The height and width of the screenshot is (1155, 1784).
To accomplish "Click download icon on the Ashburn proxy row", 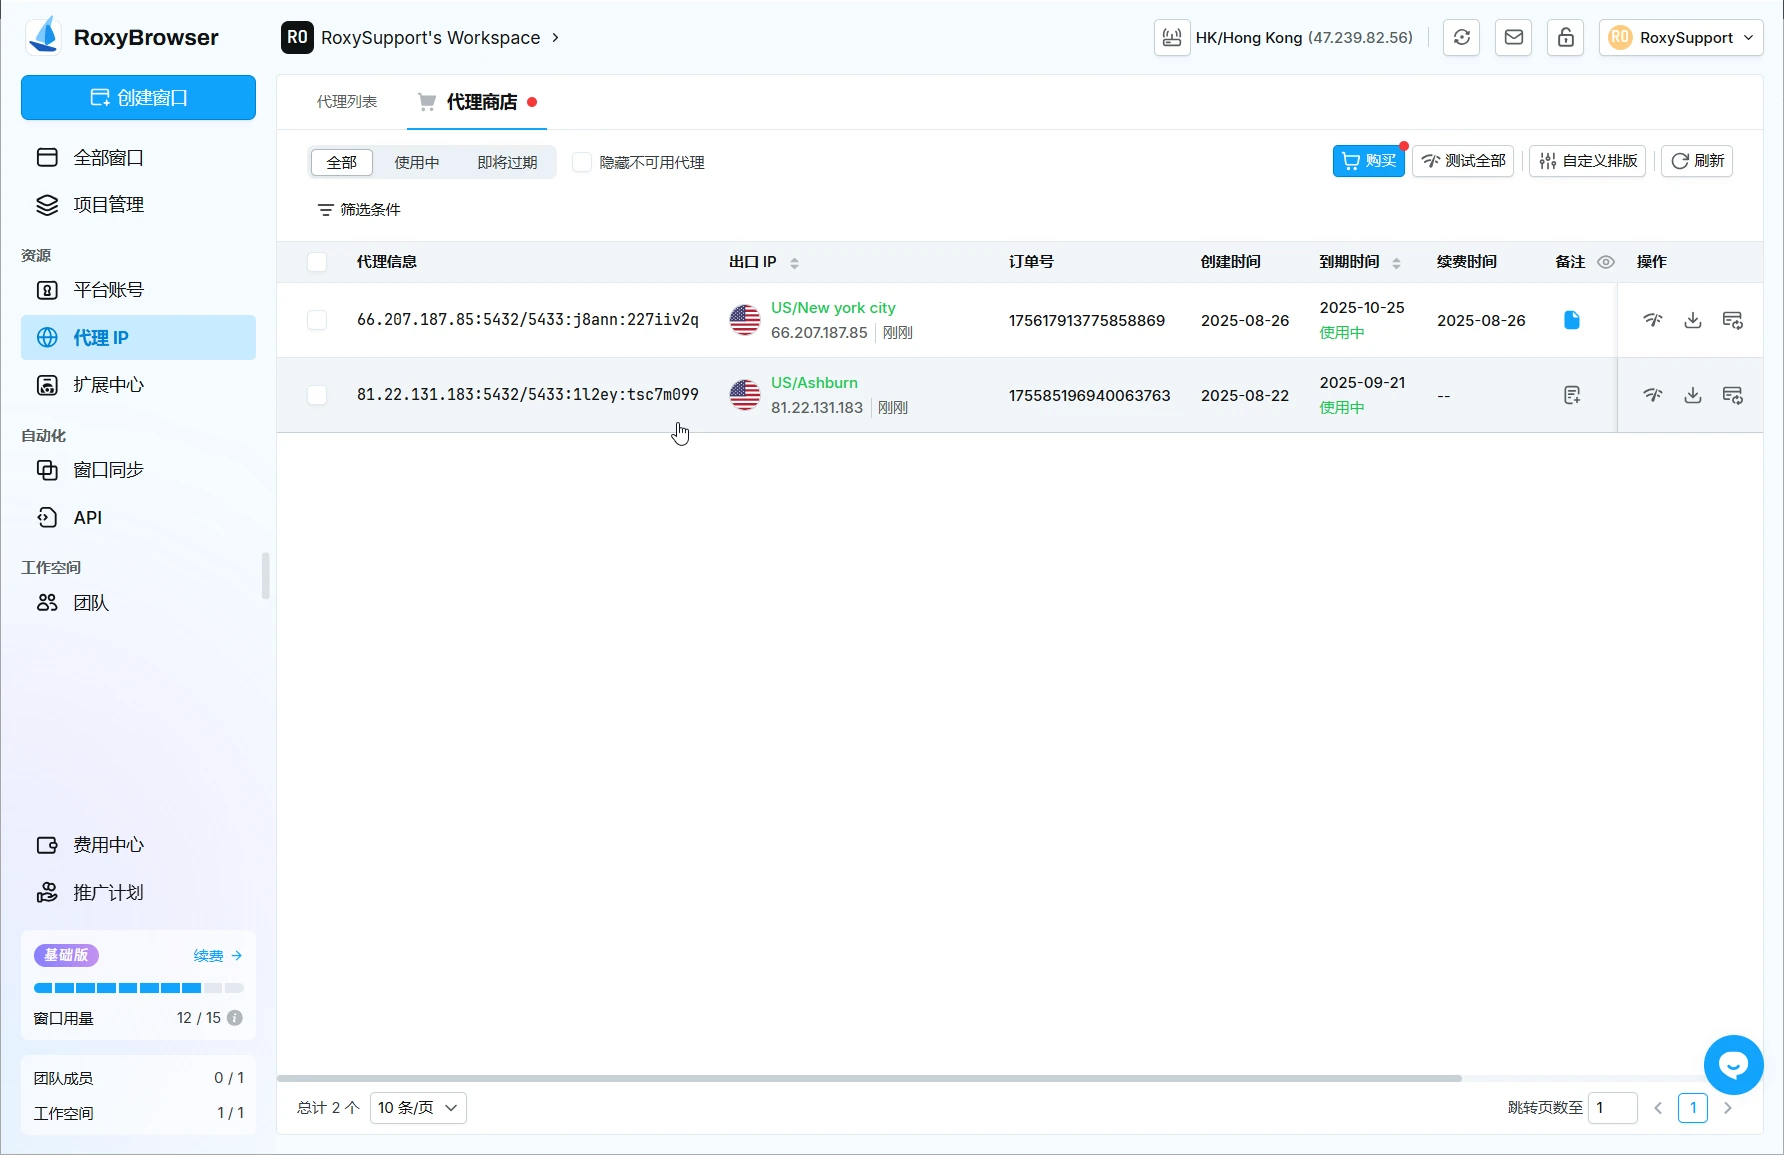I will 1692,395.
